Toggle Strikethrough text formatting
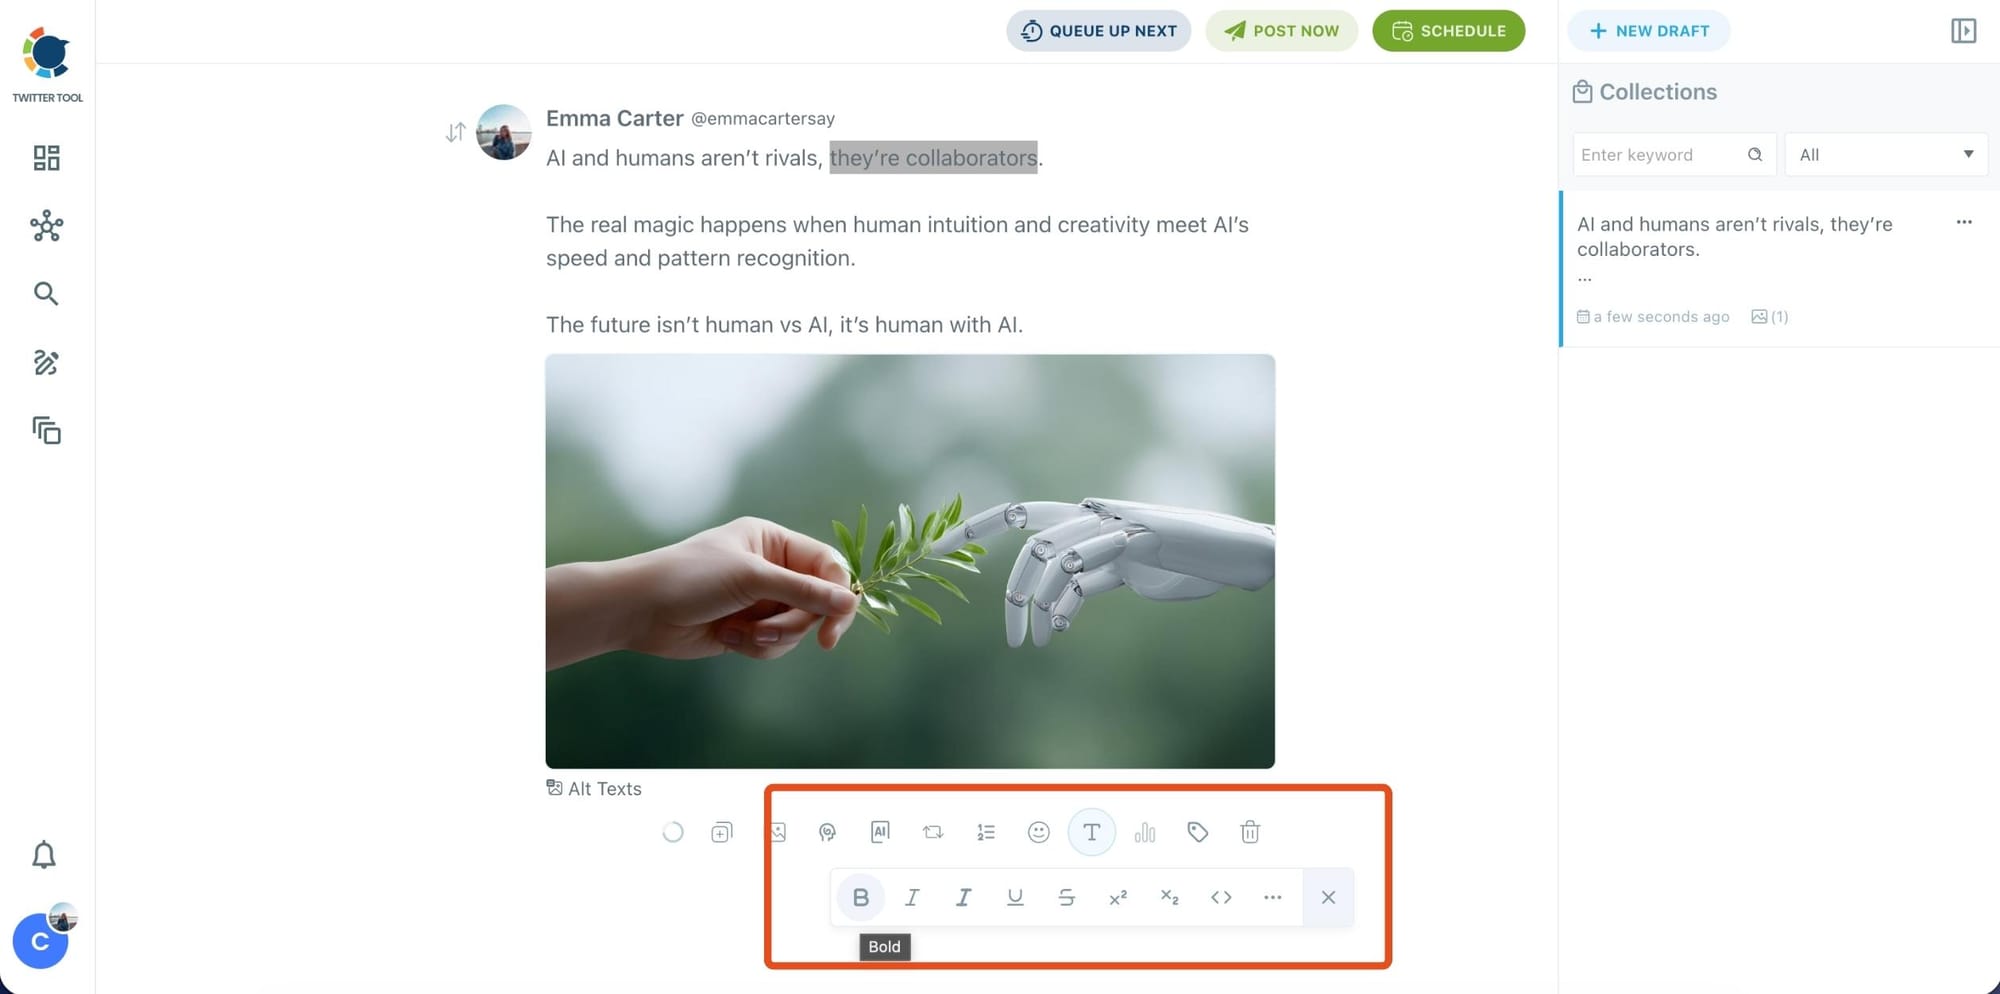2000x994 pixels. click(1066, 897)
